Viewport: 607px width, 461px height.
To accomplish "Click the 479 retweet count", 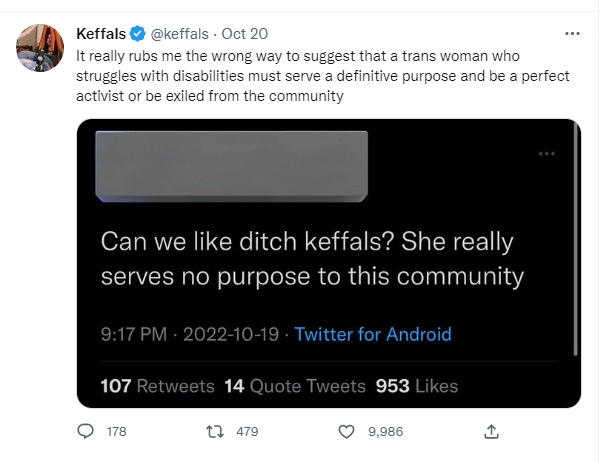I will tap(247, 432).
